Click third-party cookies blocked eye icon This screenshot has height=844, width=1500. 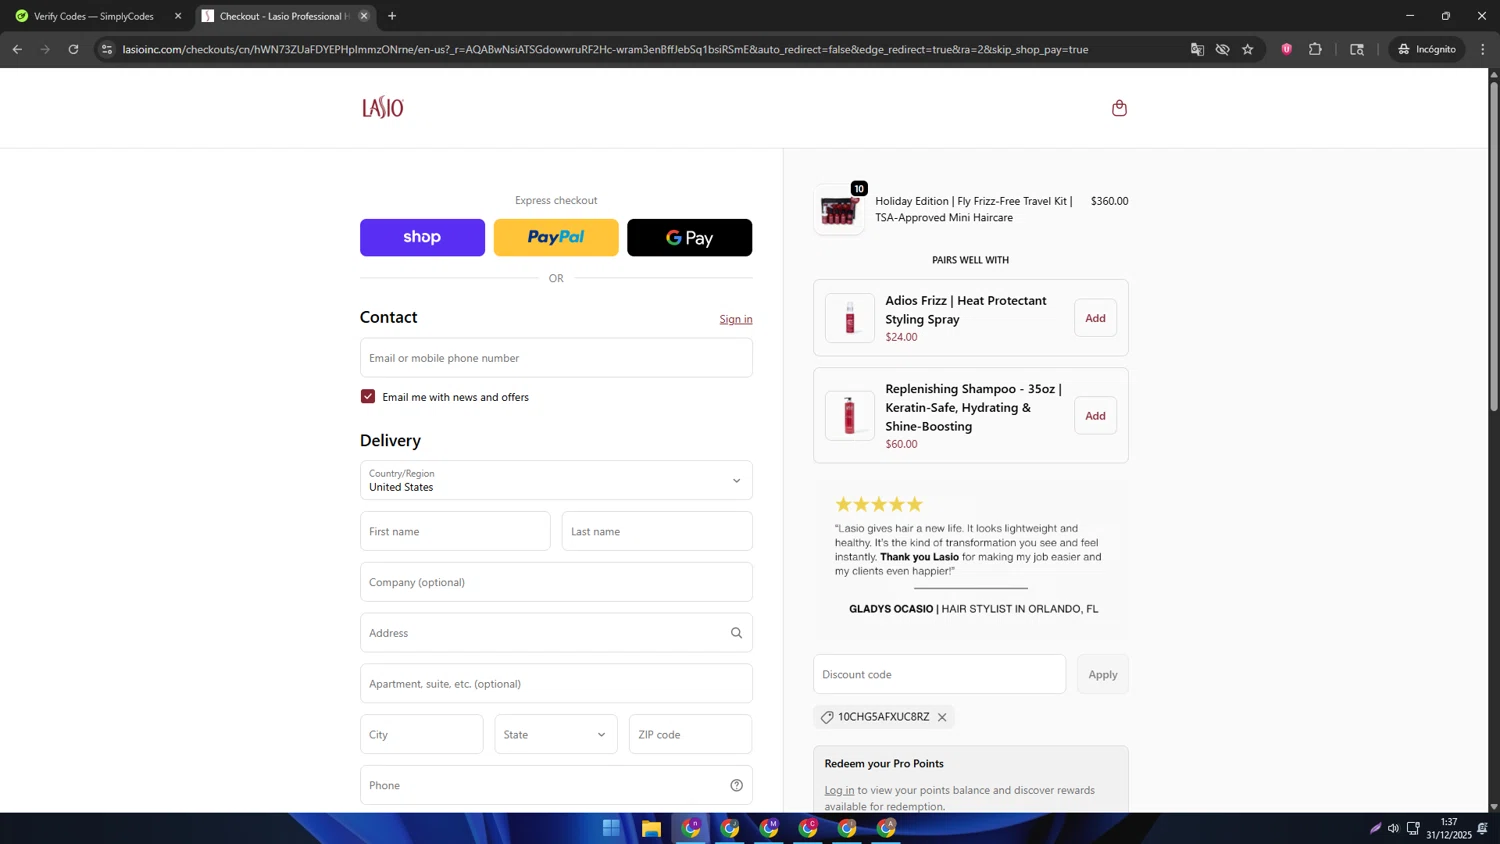pos(1222,49)
